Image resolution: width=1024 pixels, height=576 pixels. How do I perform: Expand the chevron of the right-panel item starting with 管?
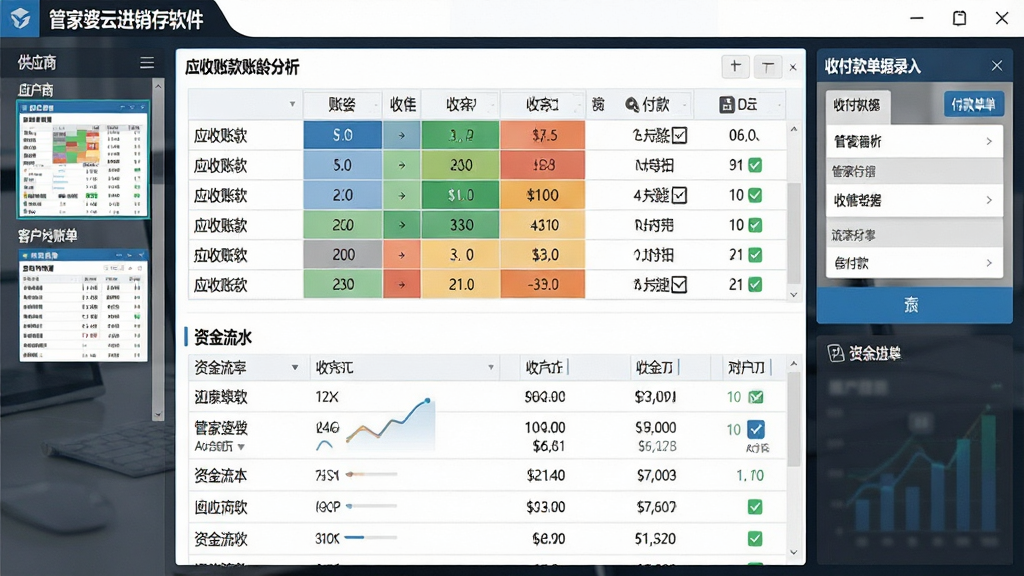coord(989,141)
